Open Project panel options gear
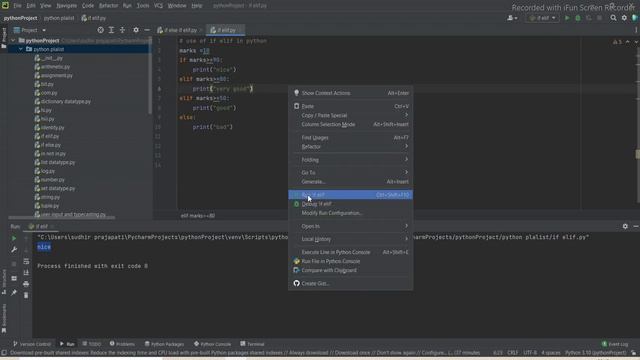The image size is (640, 360). [136, 30]
